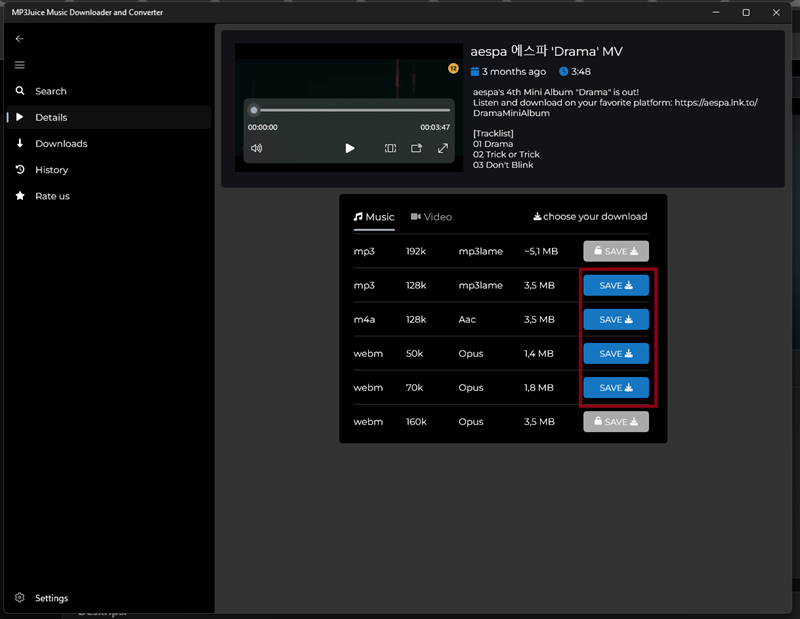Click the player's cast/share icon
Image resolution: width=800 pixels, height=619 pixels.
tap(416, 148)
